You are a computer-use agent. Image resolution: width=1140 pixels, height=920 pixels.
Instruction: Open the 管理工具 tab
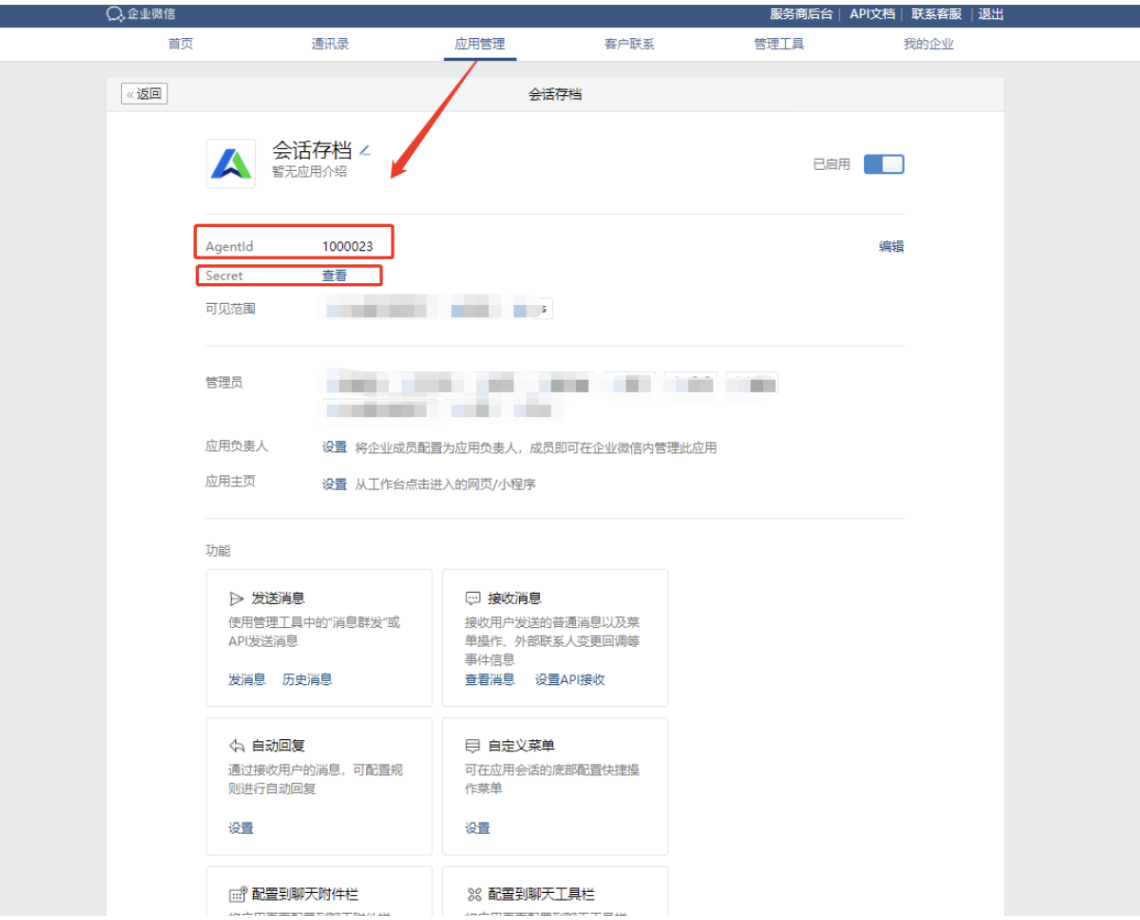point(779,44)
